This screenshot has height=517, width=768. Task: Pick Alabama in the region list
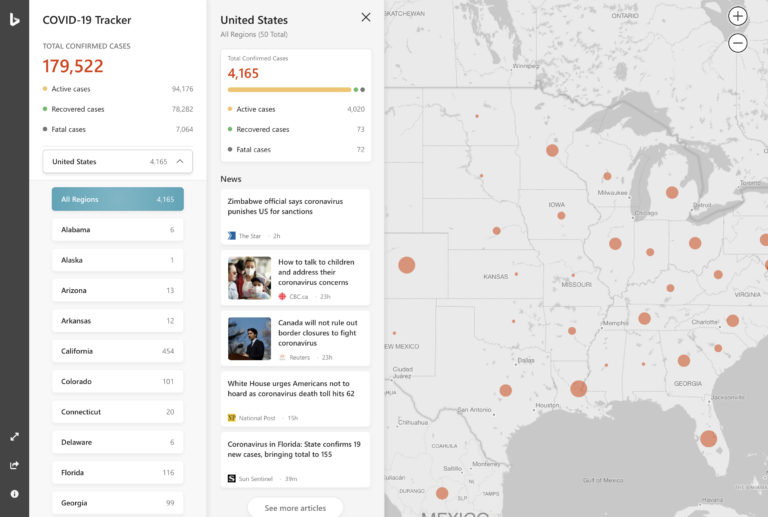pyautogui.click(x=117, y=229)
